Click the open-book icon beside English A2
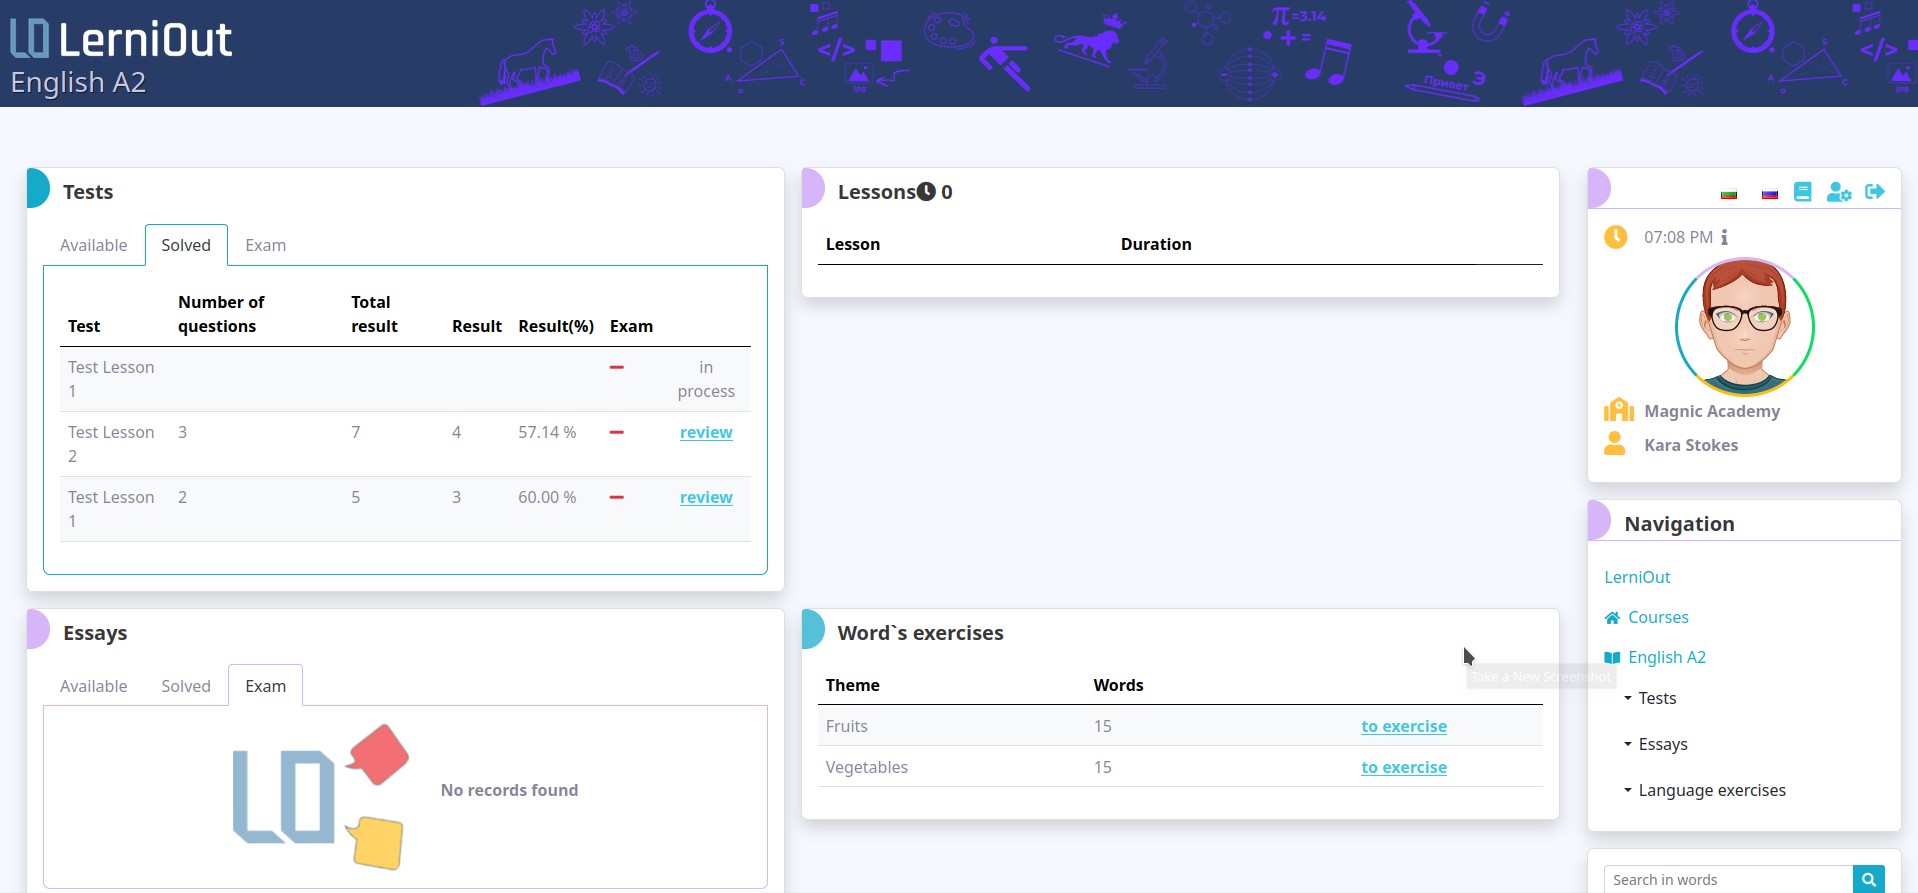The width and height of the screenshot is (1918, 893). pyautogui.click(x=1612, y=658)
